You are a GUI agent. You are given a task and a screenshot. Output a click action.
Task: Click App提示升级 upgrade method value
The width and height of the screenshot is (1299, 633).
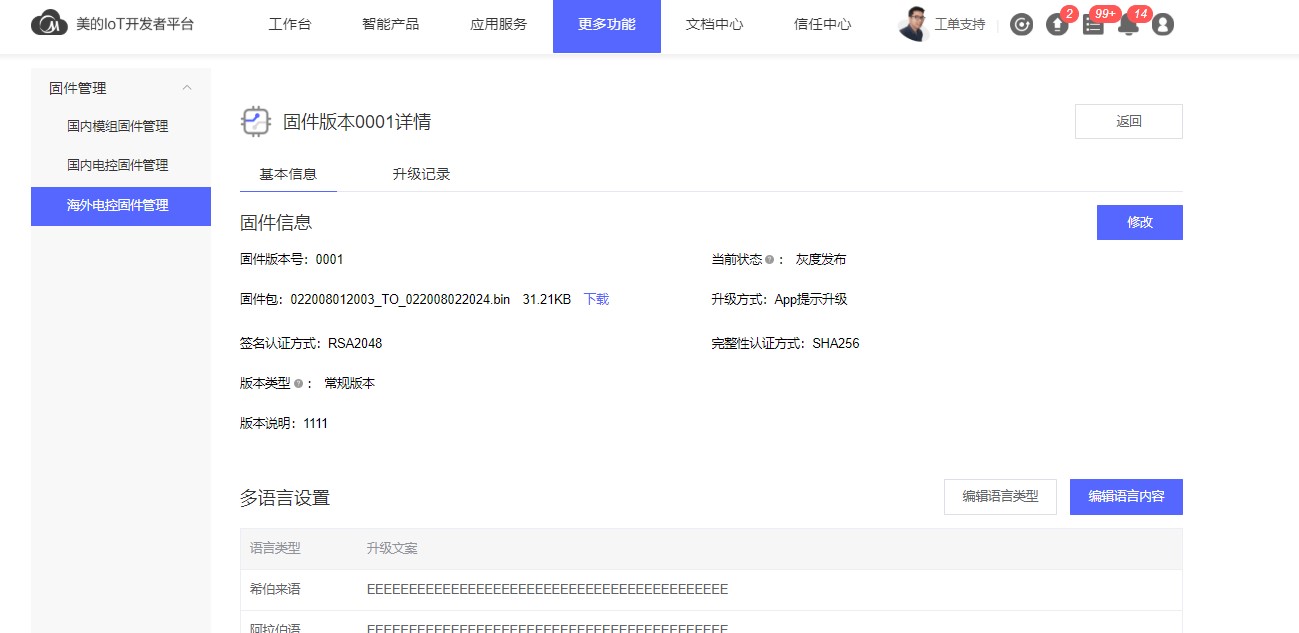click(x=811, y=299)
